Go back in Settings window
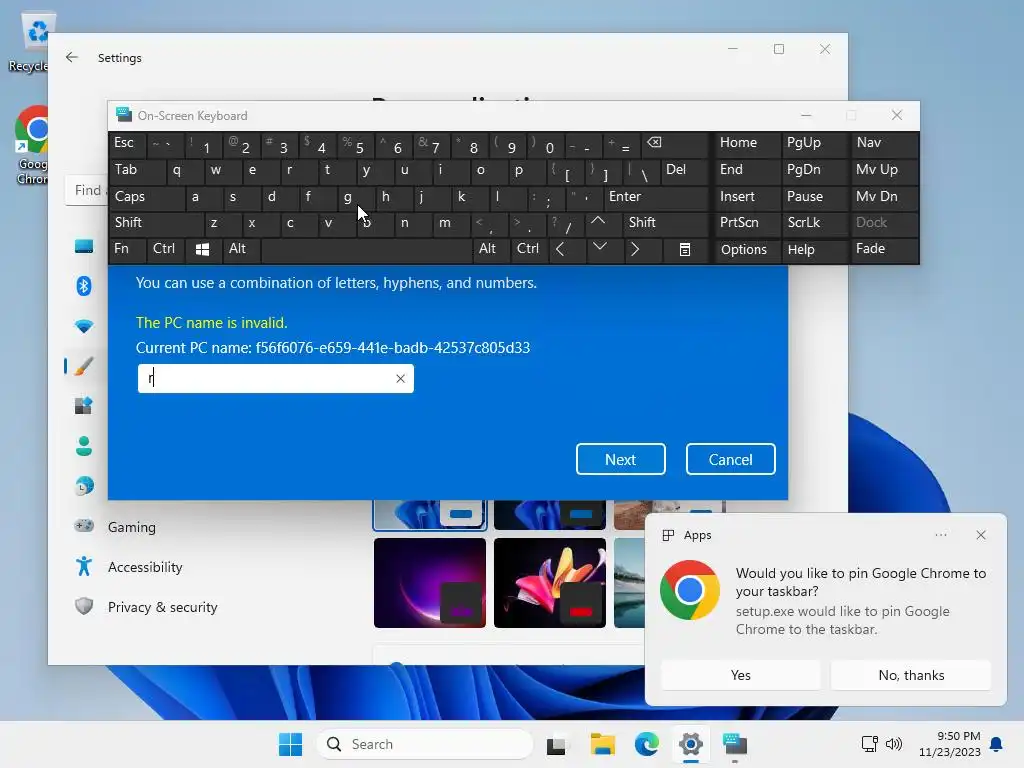The image size is (1024, 768). pyautogui.click(x=72, y=57)
